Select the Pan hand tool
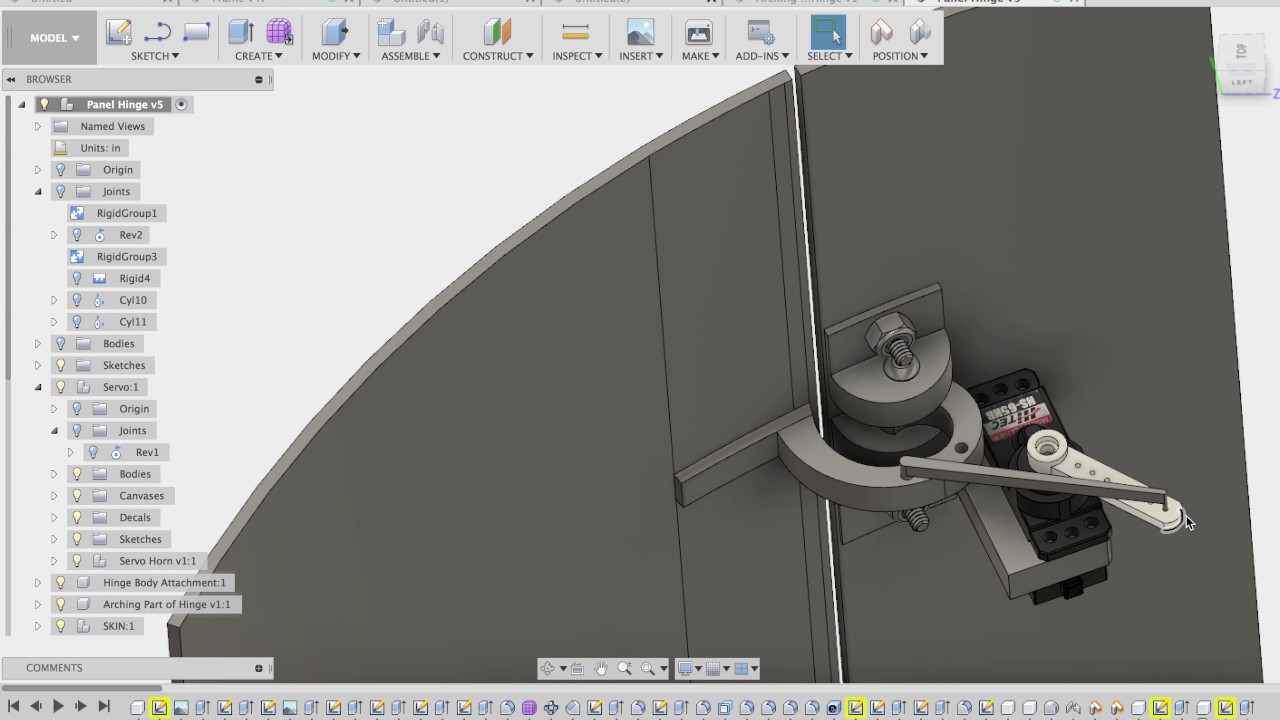The height and width of the screenshot is (720, 1280). tap(601, 668)
